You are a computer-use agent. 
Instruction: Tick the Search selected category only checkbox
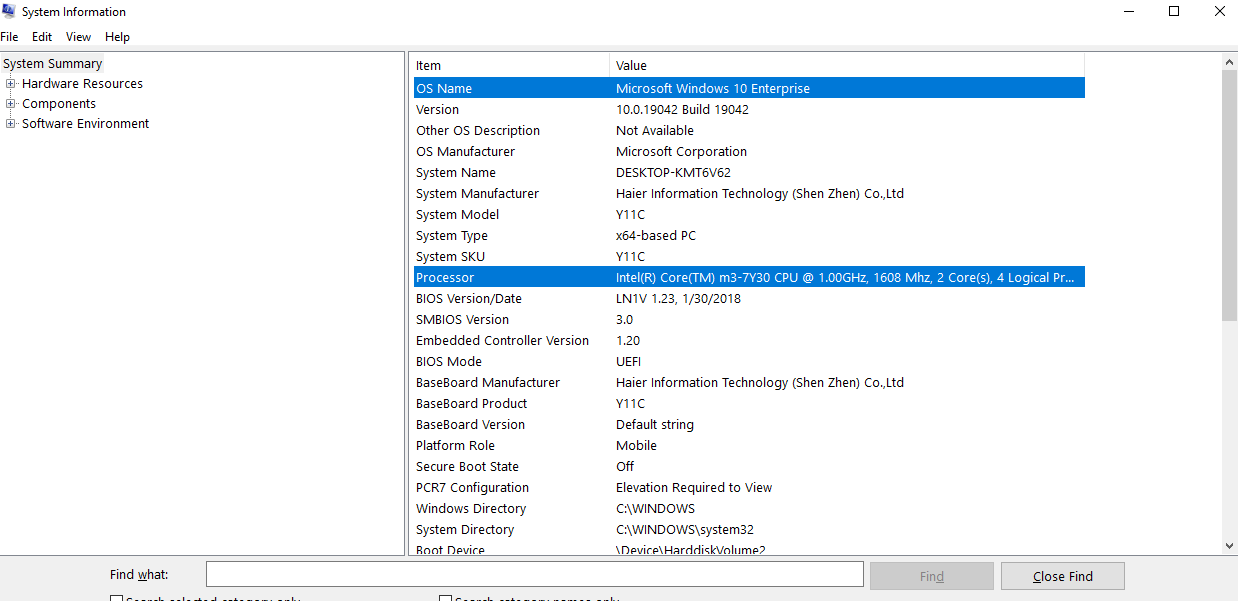coord(116,598)
